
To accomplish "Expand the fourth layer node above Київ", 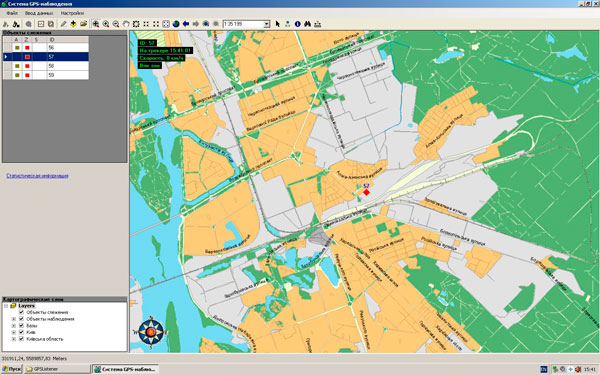I will pyautogui.click(x=14, y=326).
